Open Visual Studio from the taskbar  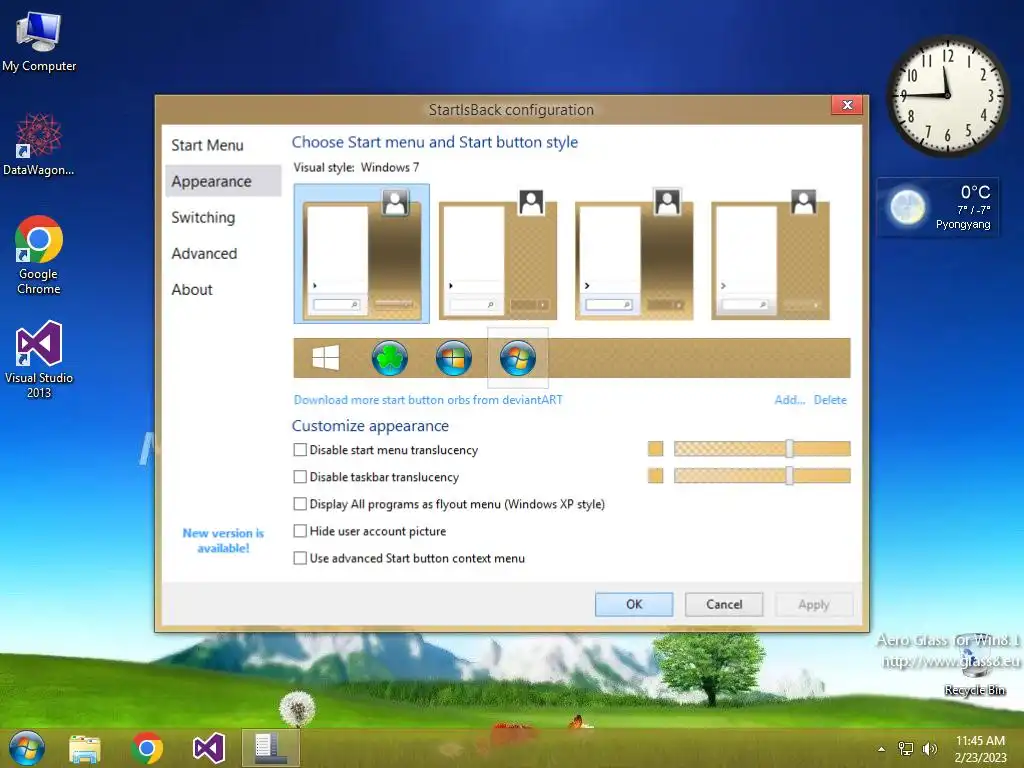click(209, 748)
